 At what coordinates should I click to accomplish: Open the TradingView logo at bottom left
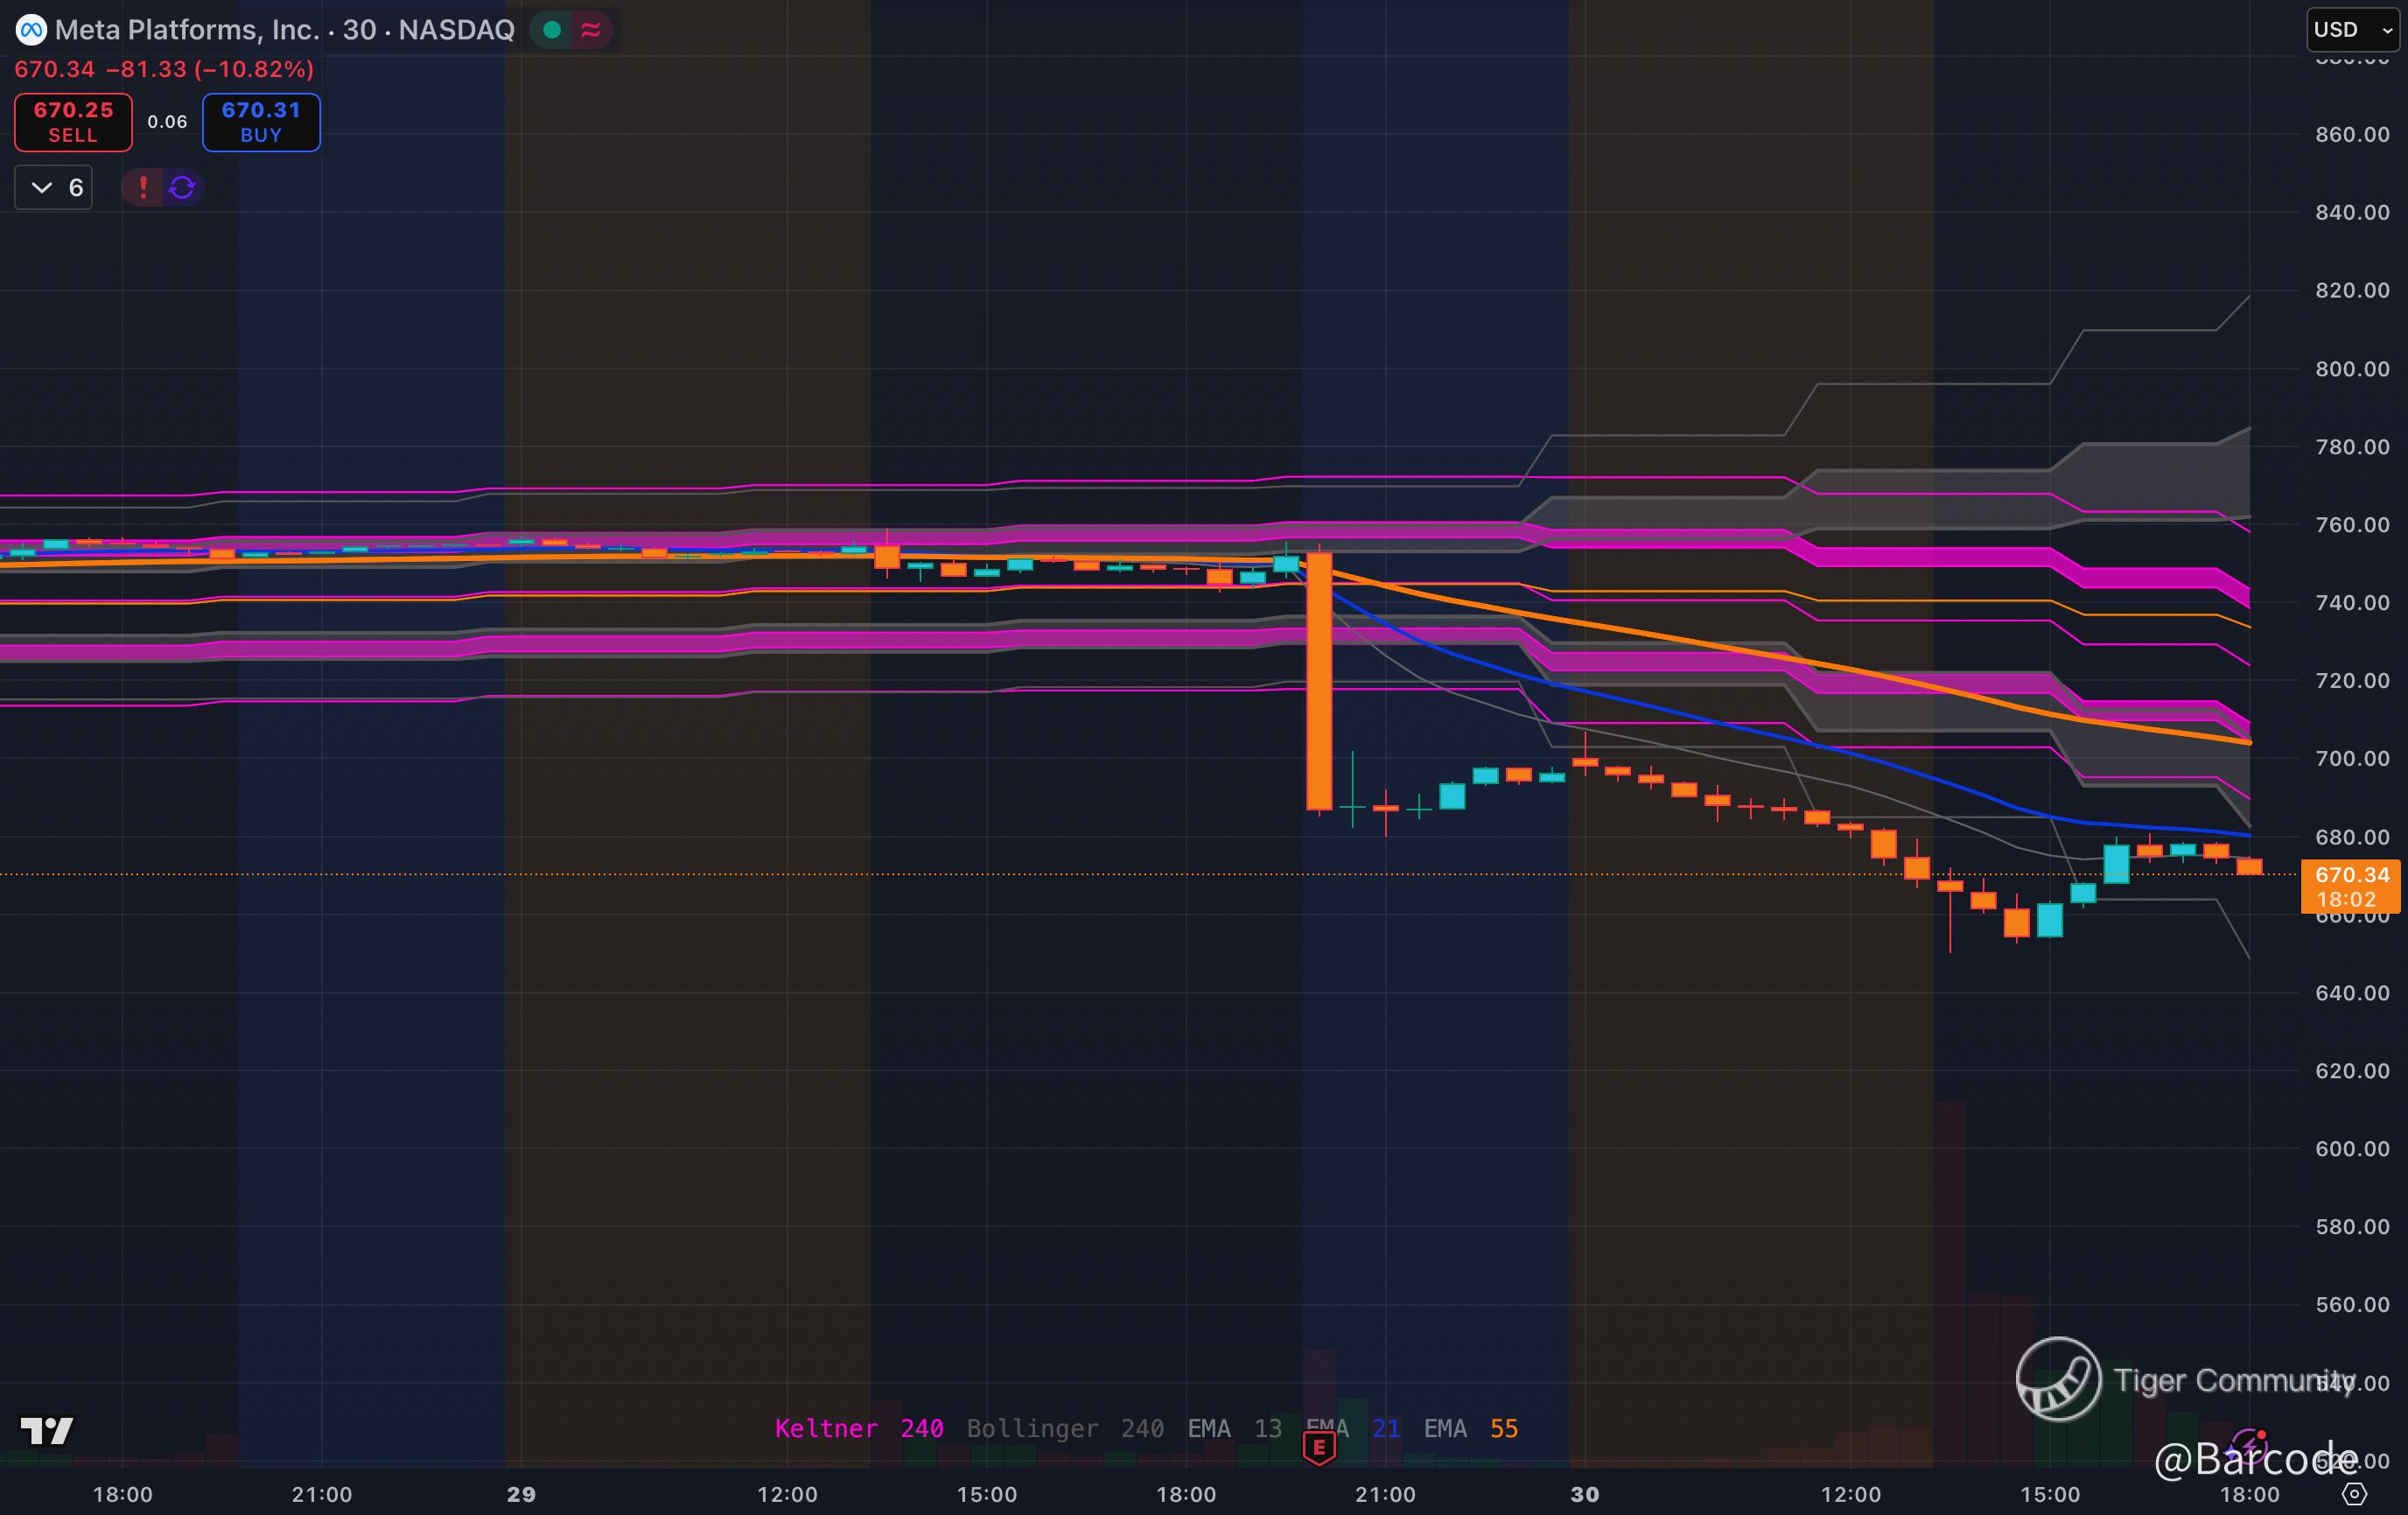[x=46, y=1431]
